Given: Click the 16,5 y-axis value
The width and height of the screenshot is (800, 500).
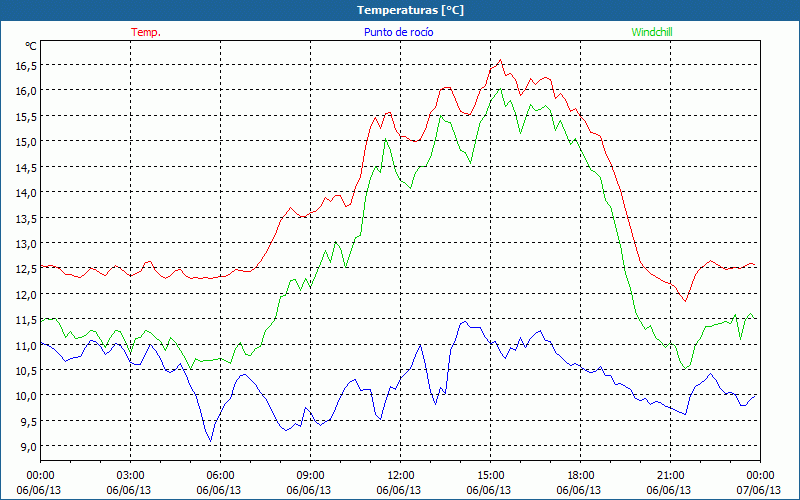Looking at the screenshot, I should coord(26,66).
